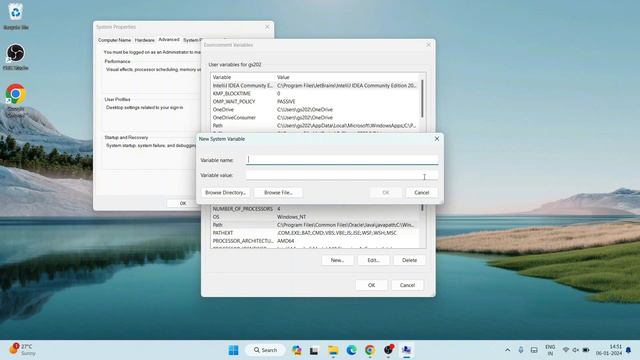Screen dimensions: 640x360
Task: Expand the hidden system tray icons chevron
Action: coord(507,350)
